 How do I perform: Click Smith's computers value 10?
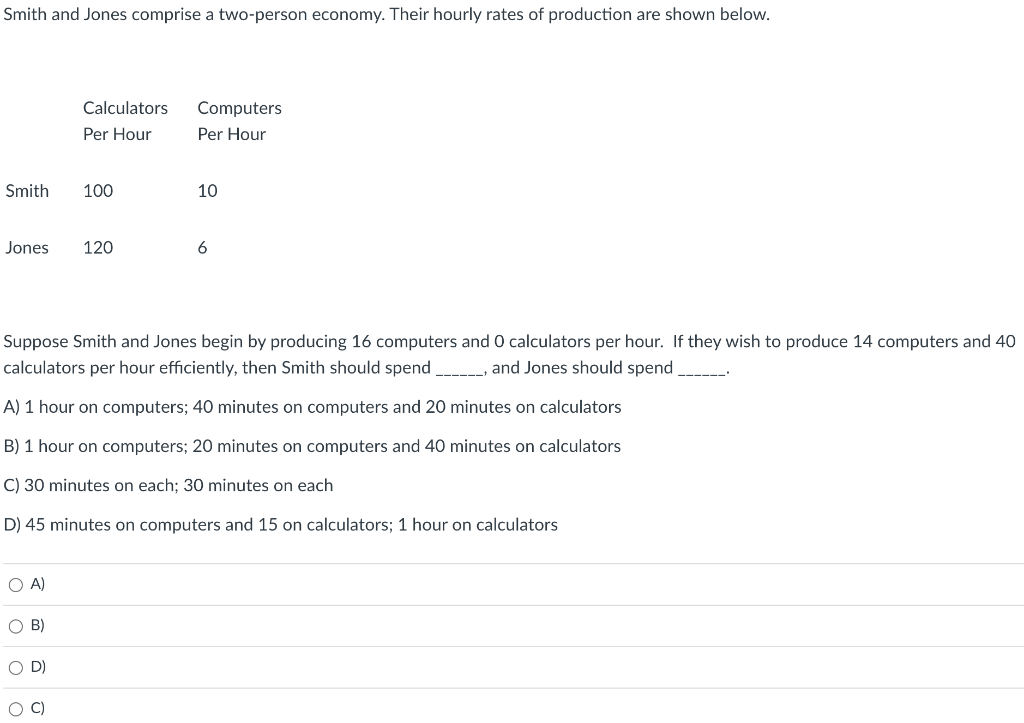[x=208, y=191]
